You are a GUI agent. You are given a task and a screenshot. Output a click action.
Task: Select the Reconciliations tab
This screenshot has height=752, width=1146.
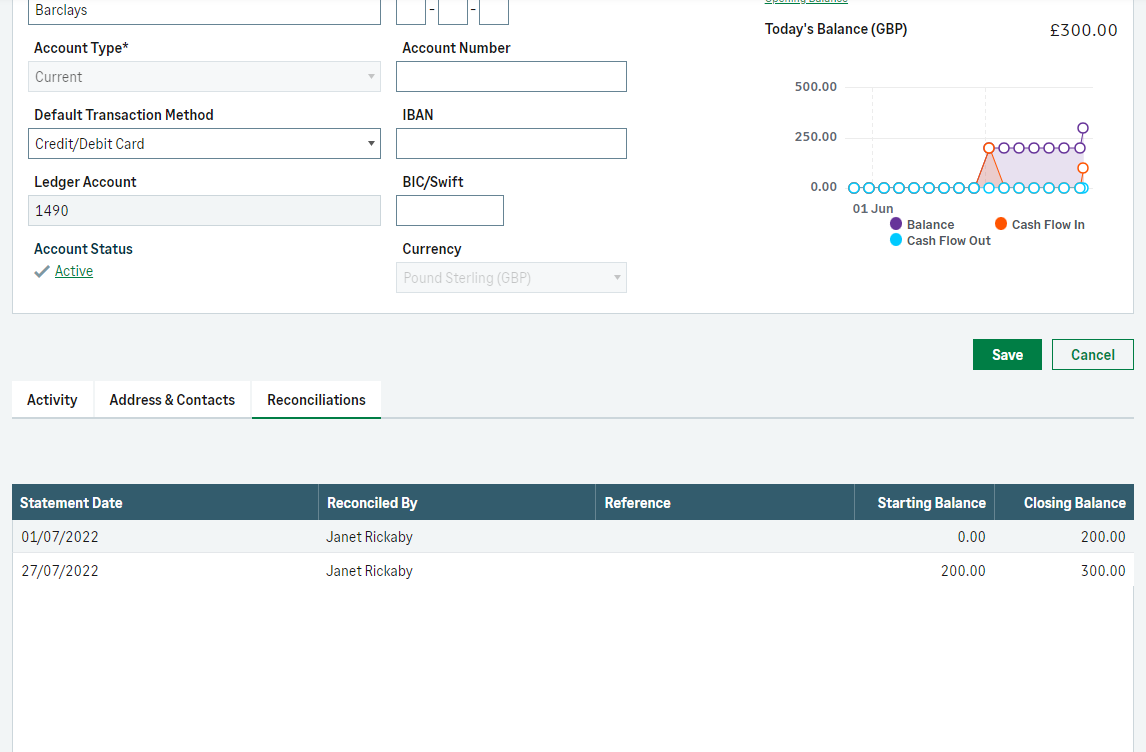pyautogui.click(x=316, y=400)
